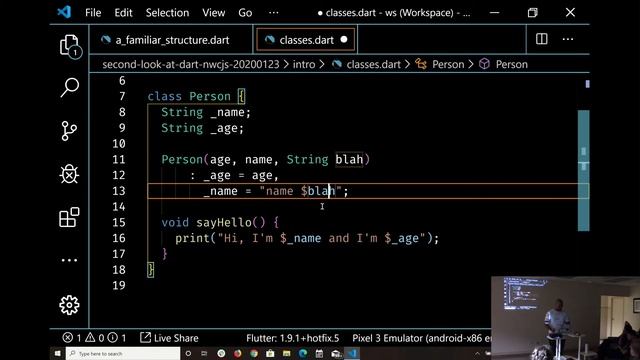Open the View menu

tap(213, 13)
